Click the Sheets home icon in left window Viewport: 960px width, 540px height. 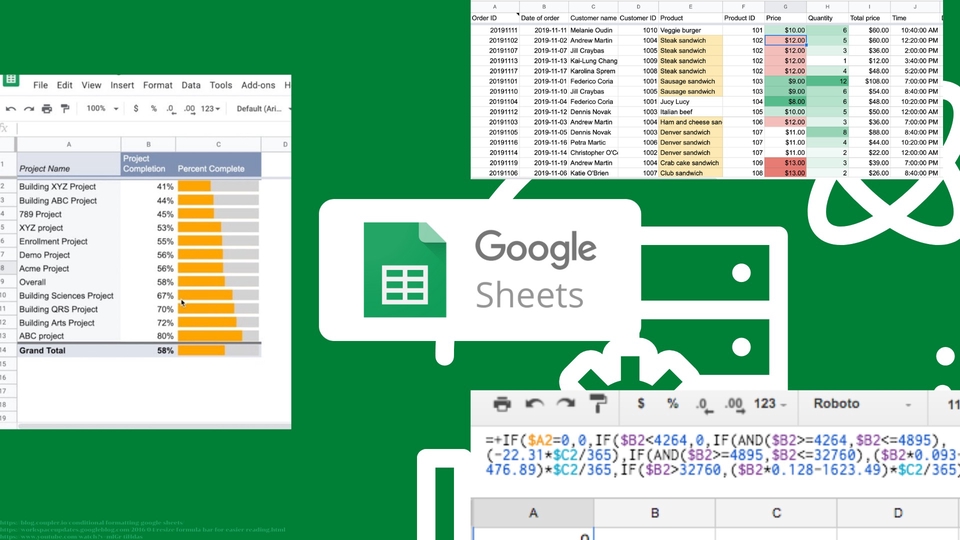(10, 80)
